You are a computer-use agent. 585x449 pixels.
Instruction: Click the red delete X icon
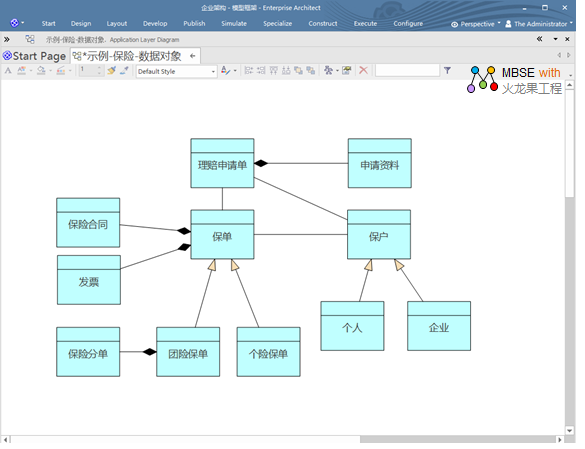(x=363, y=71)
